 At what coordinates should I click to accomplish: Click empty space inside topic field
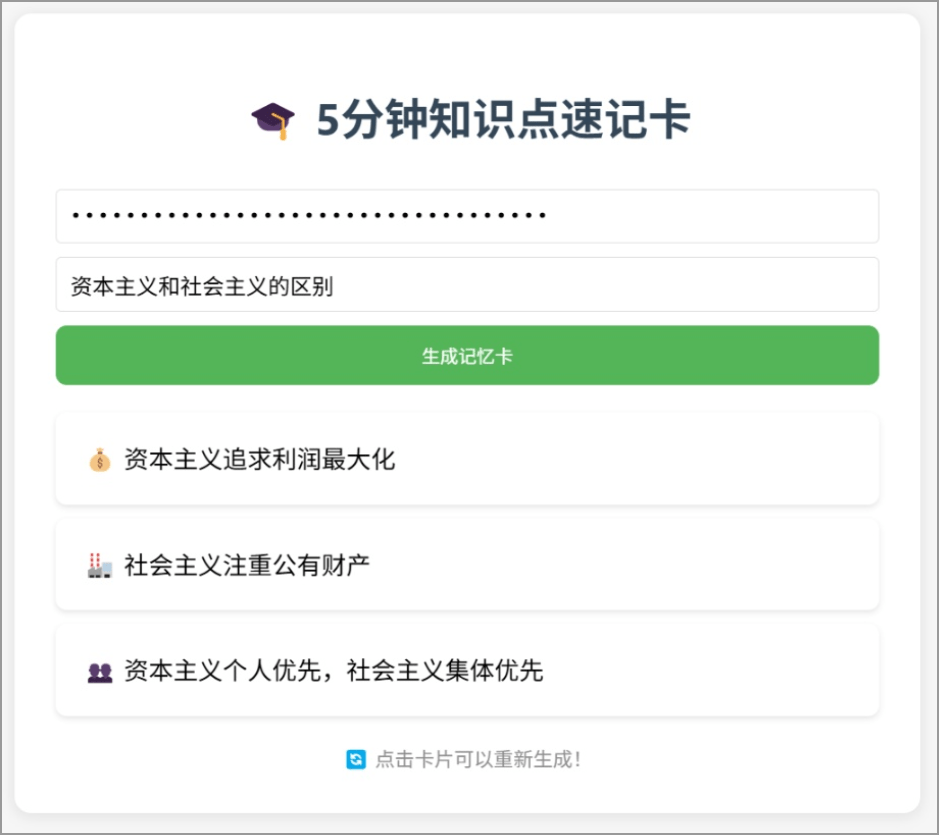pyautogui.click(x=605, y=285)
